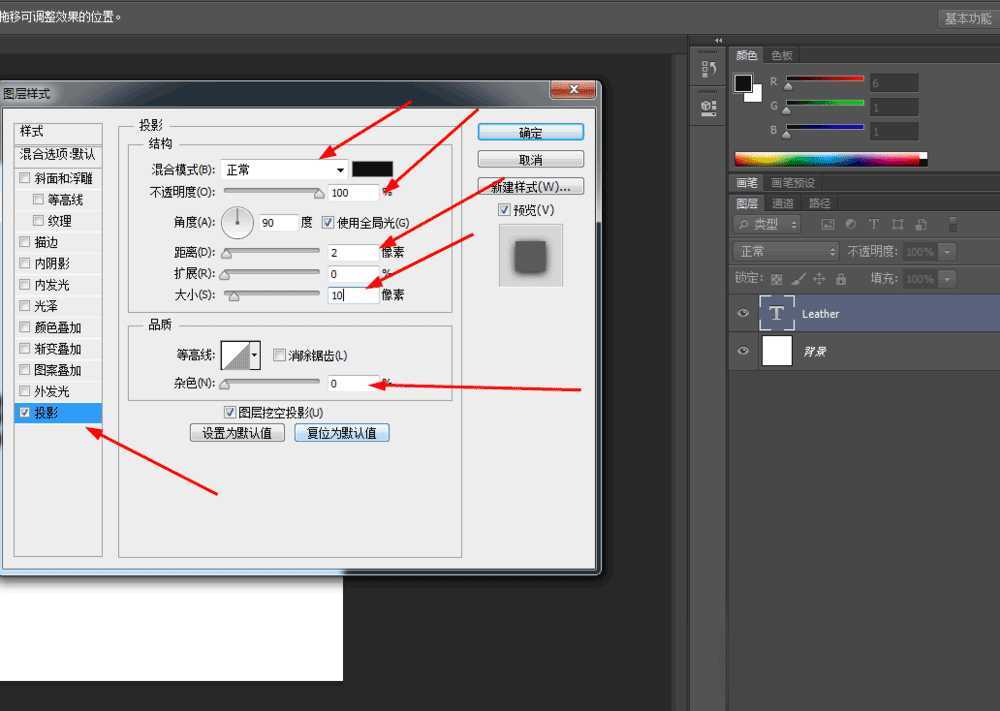Click the shape layers filter icon
The height and width of the screenshot is (711, 1000).
coord(897,225)
